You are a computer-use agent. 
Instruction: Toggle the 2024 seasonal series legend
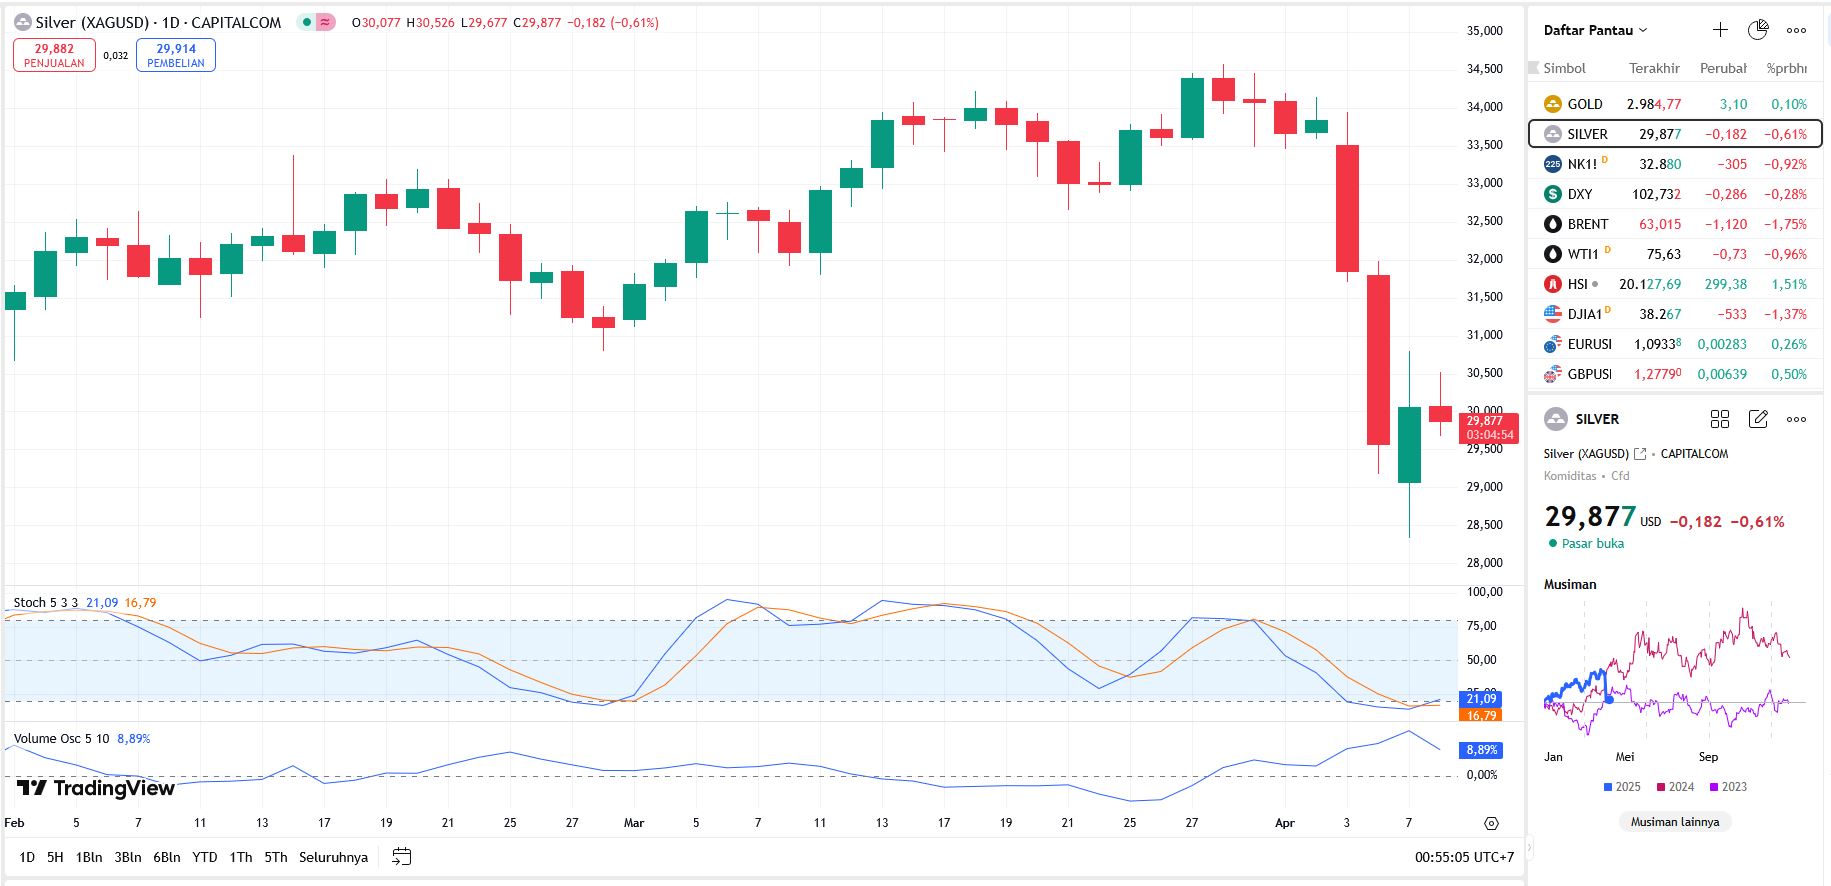coord(1674,787)
